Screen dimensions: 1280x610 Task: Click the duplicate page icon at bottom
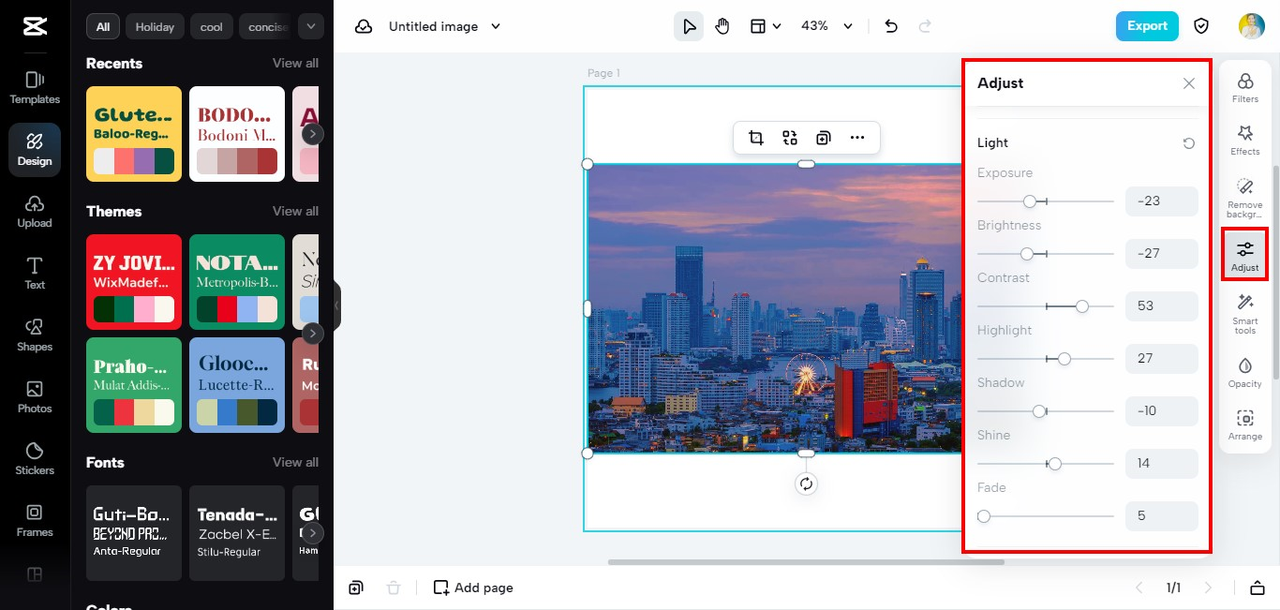tap(356, 588)
